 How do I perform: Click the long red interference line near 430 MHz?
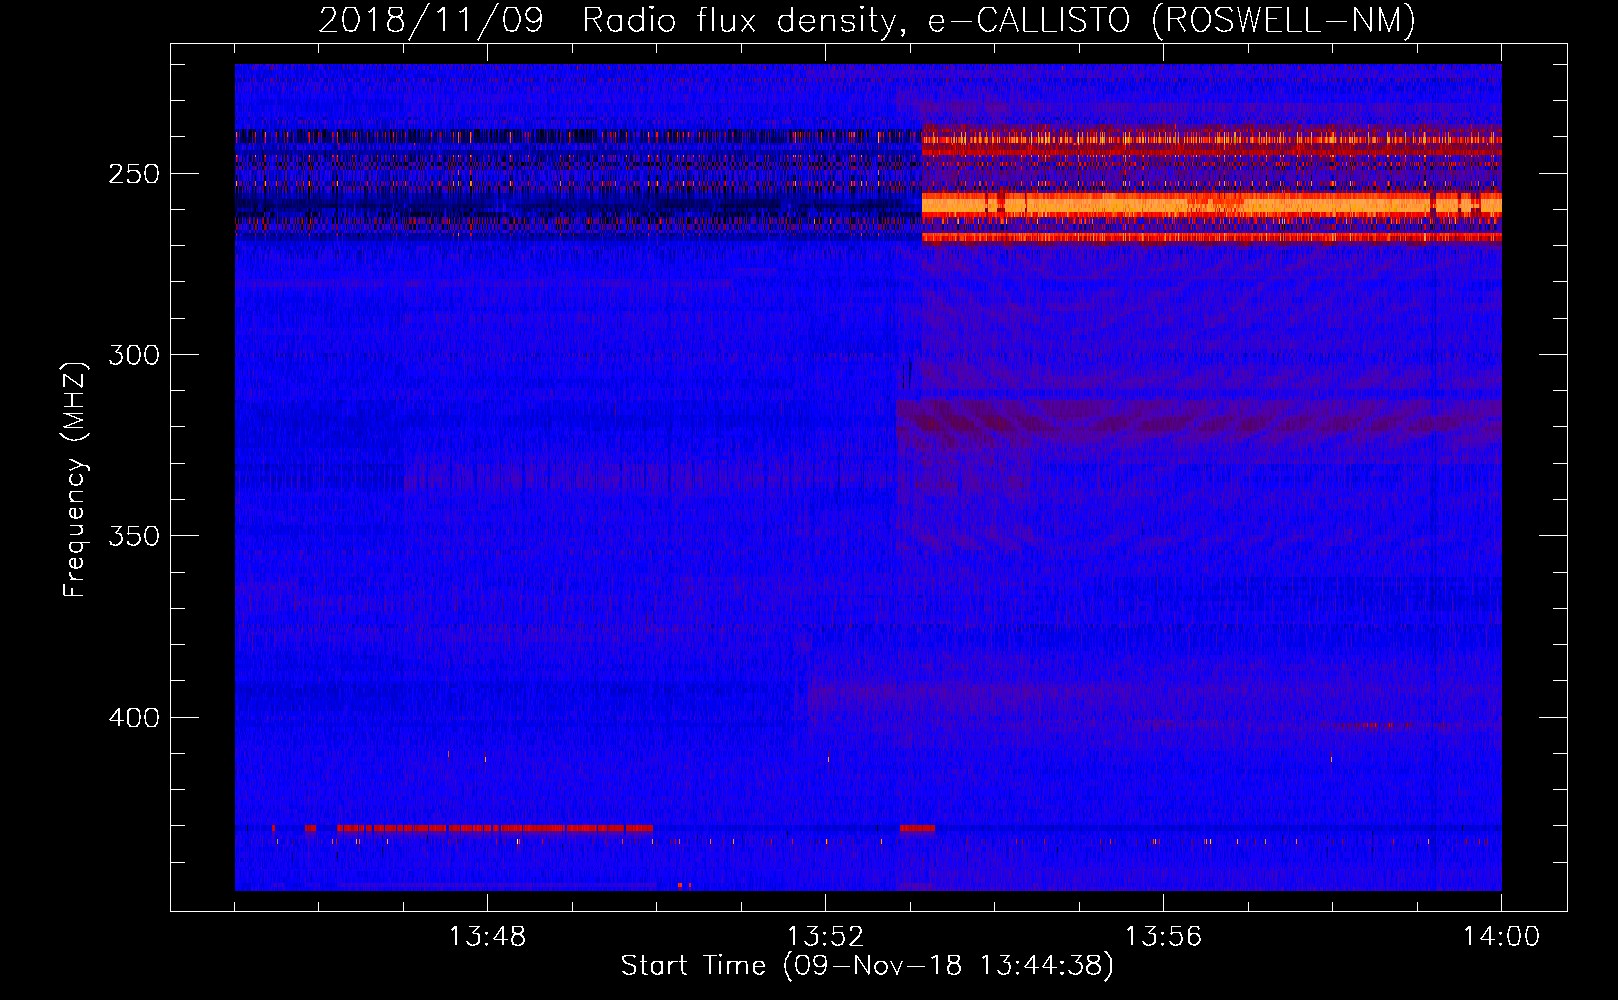495,828
